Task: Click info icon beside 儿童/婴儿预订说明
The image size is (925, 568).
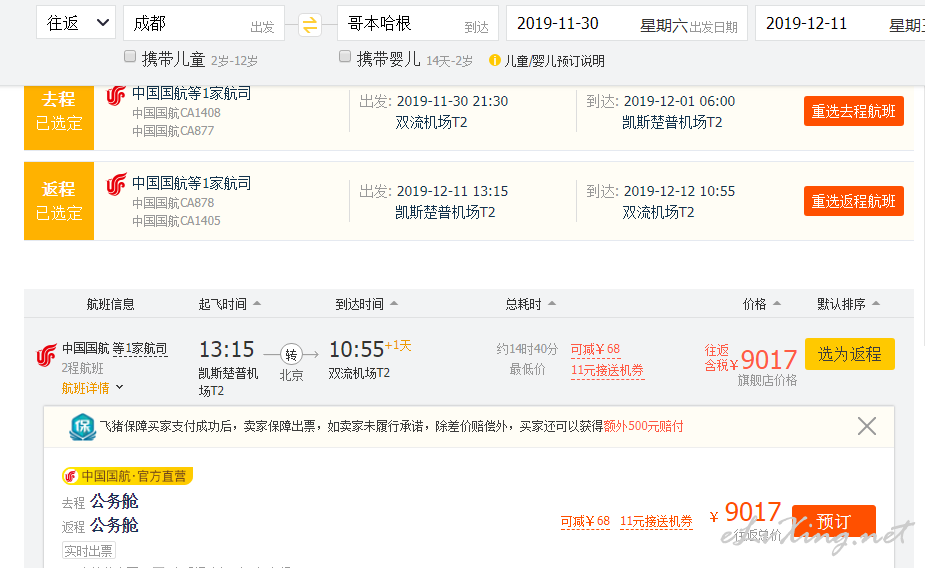Action: pyautogui.click(x=494, y=60)
